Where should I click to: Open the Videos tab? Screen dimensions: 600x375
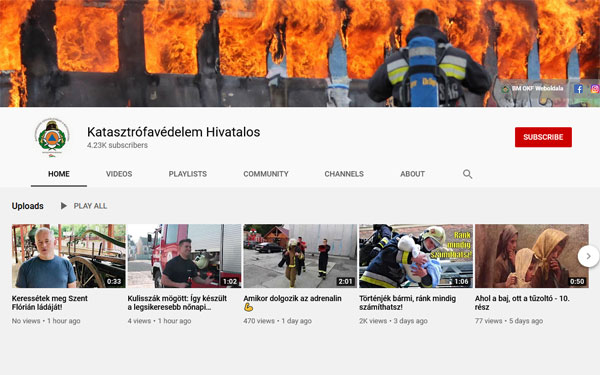tap(119, 174)
